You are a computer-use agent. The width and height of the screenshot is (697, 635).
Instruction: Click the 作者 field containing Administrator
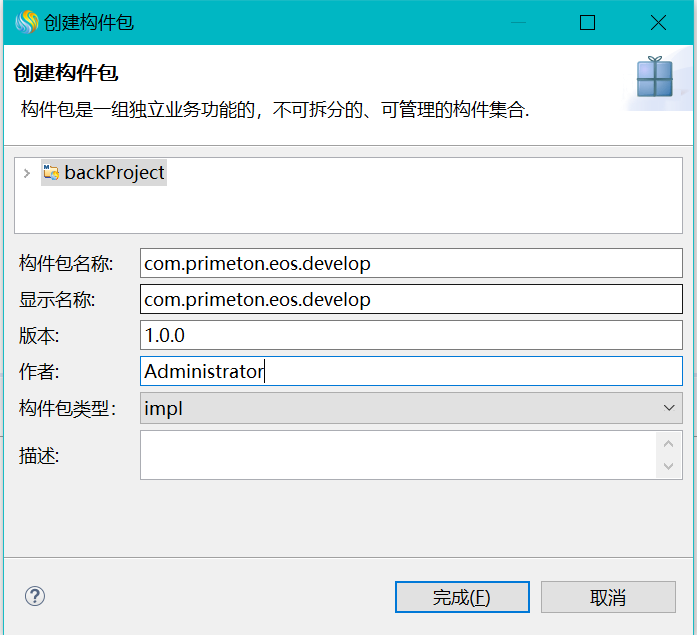click(410, 371)
